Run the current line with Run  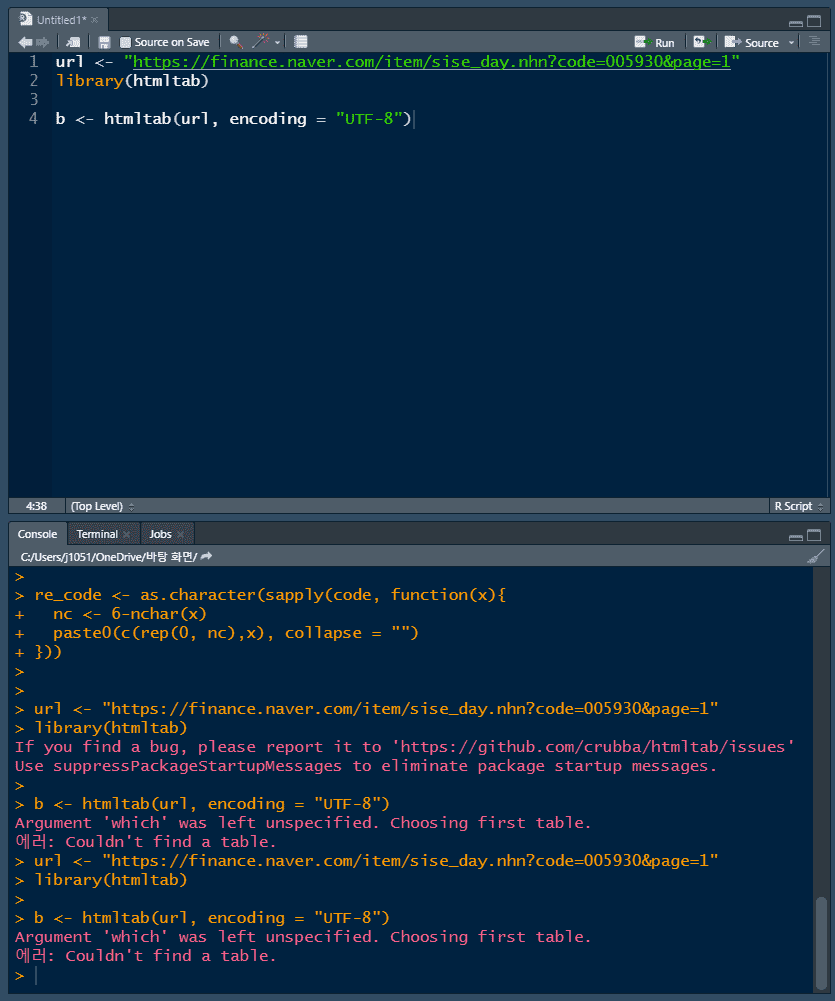[654, 42]
